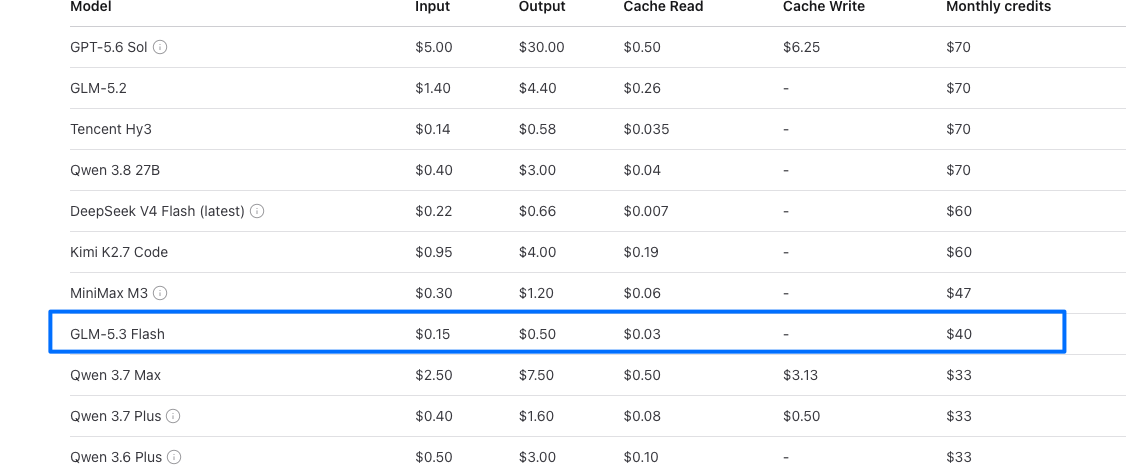Open info icon beside DeepSeek V4 Flash

click(257, 211)
